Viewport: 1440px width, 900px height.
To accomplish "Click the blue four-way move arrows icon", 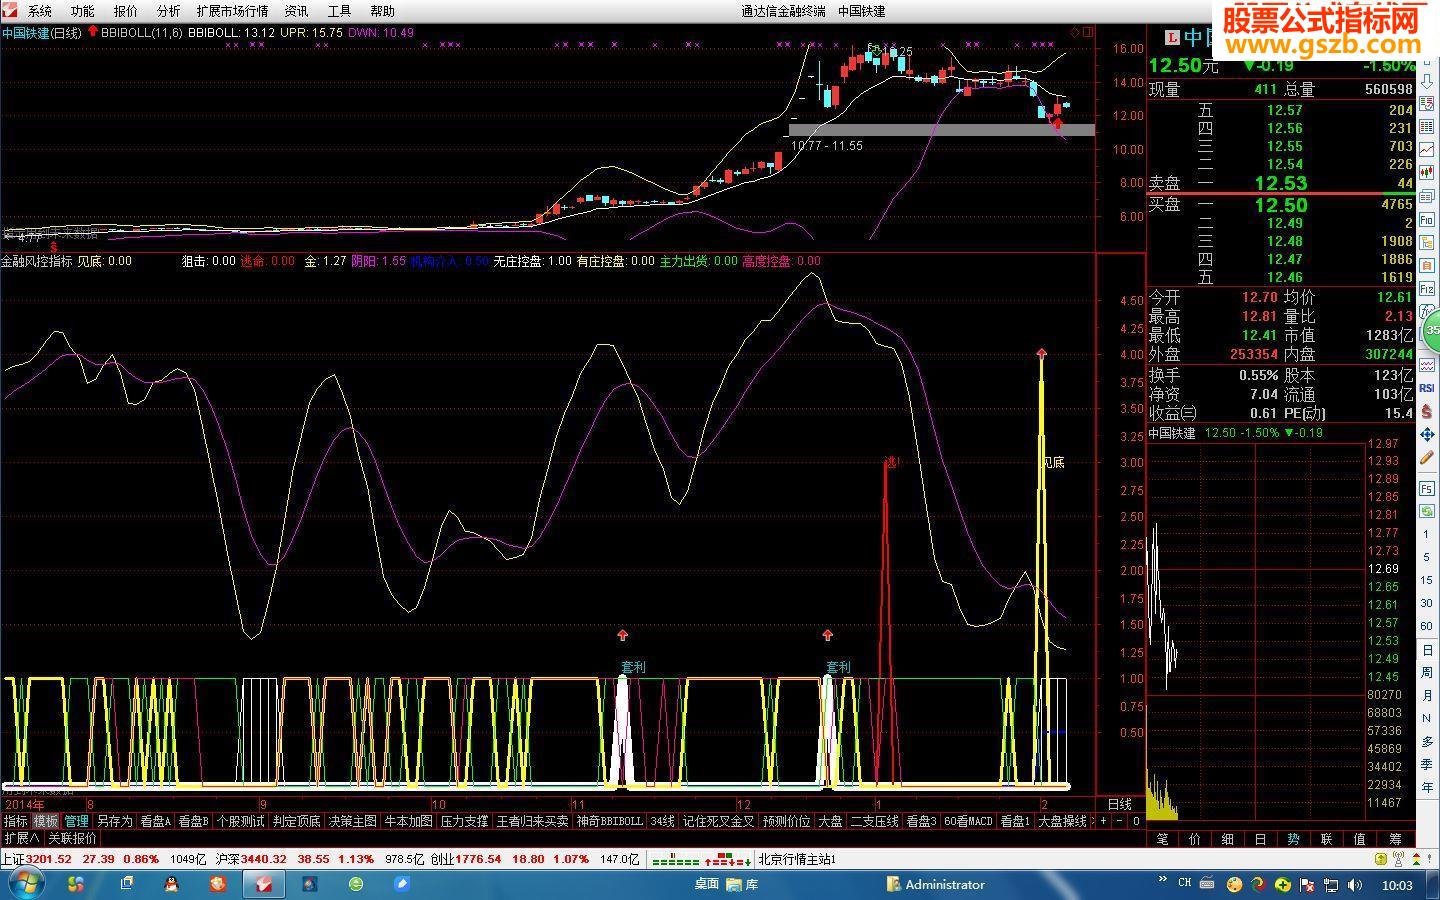I will point(1427,435).
